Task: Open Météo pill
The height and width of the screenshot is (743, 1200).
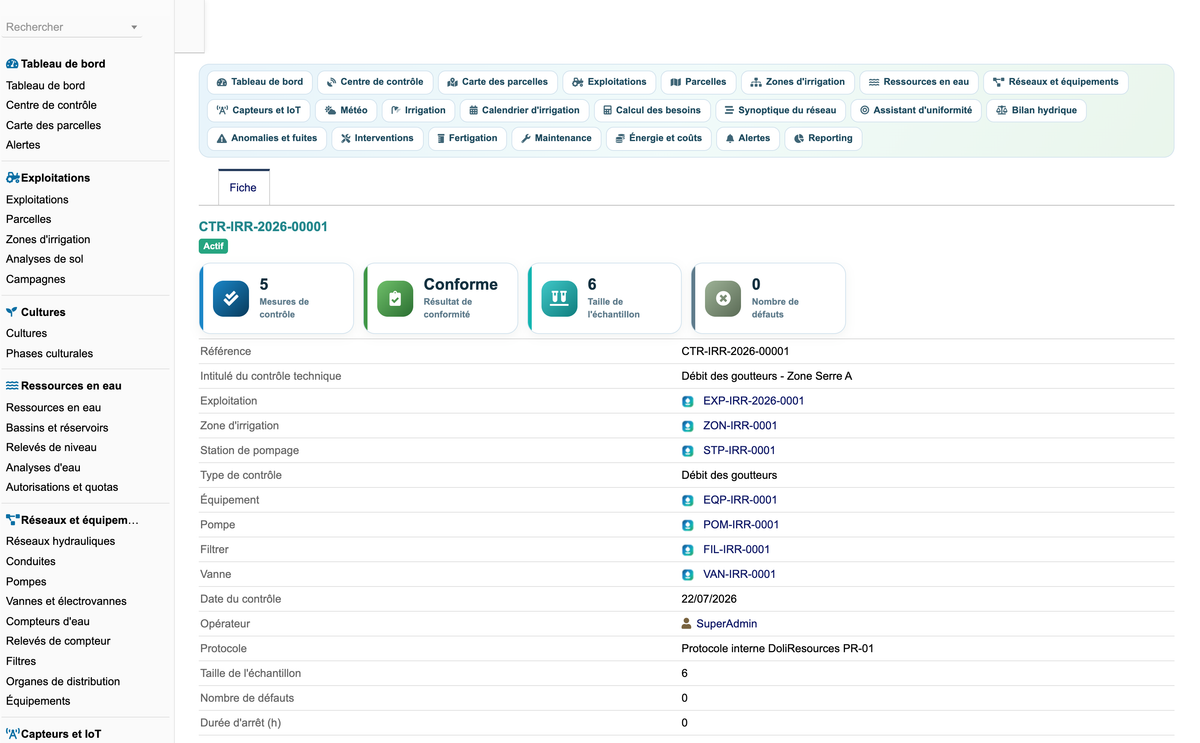Action: (x=346, y=110)
